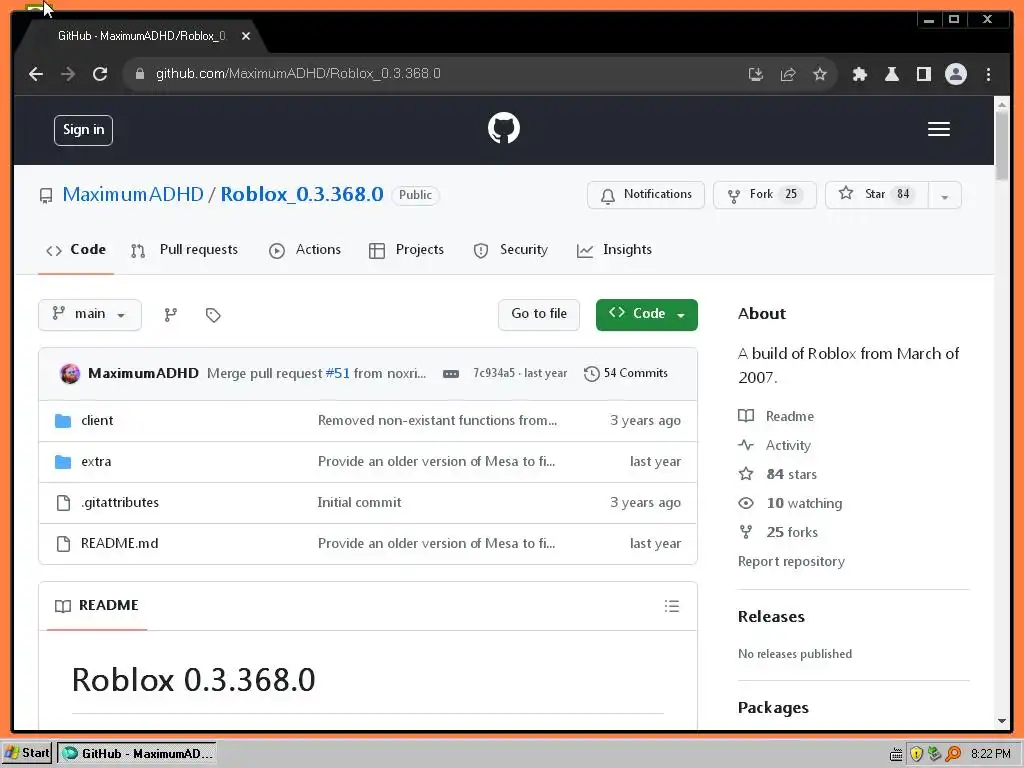Open the Roblox_0.3.368.0 repository link

302,195
